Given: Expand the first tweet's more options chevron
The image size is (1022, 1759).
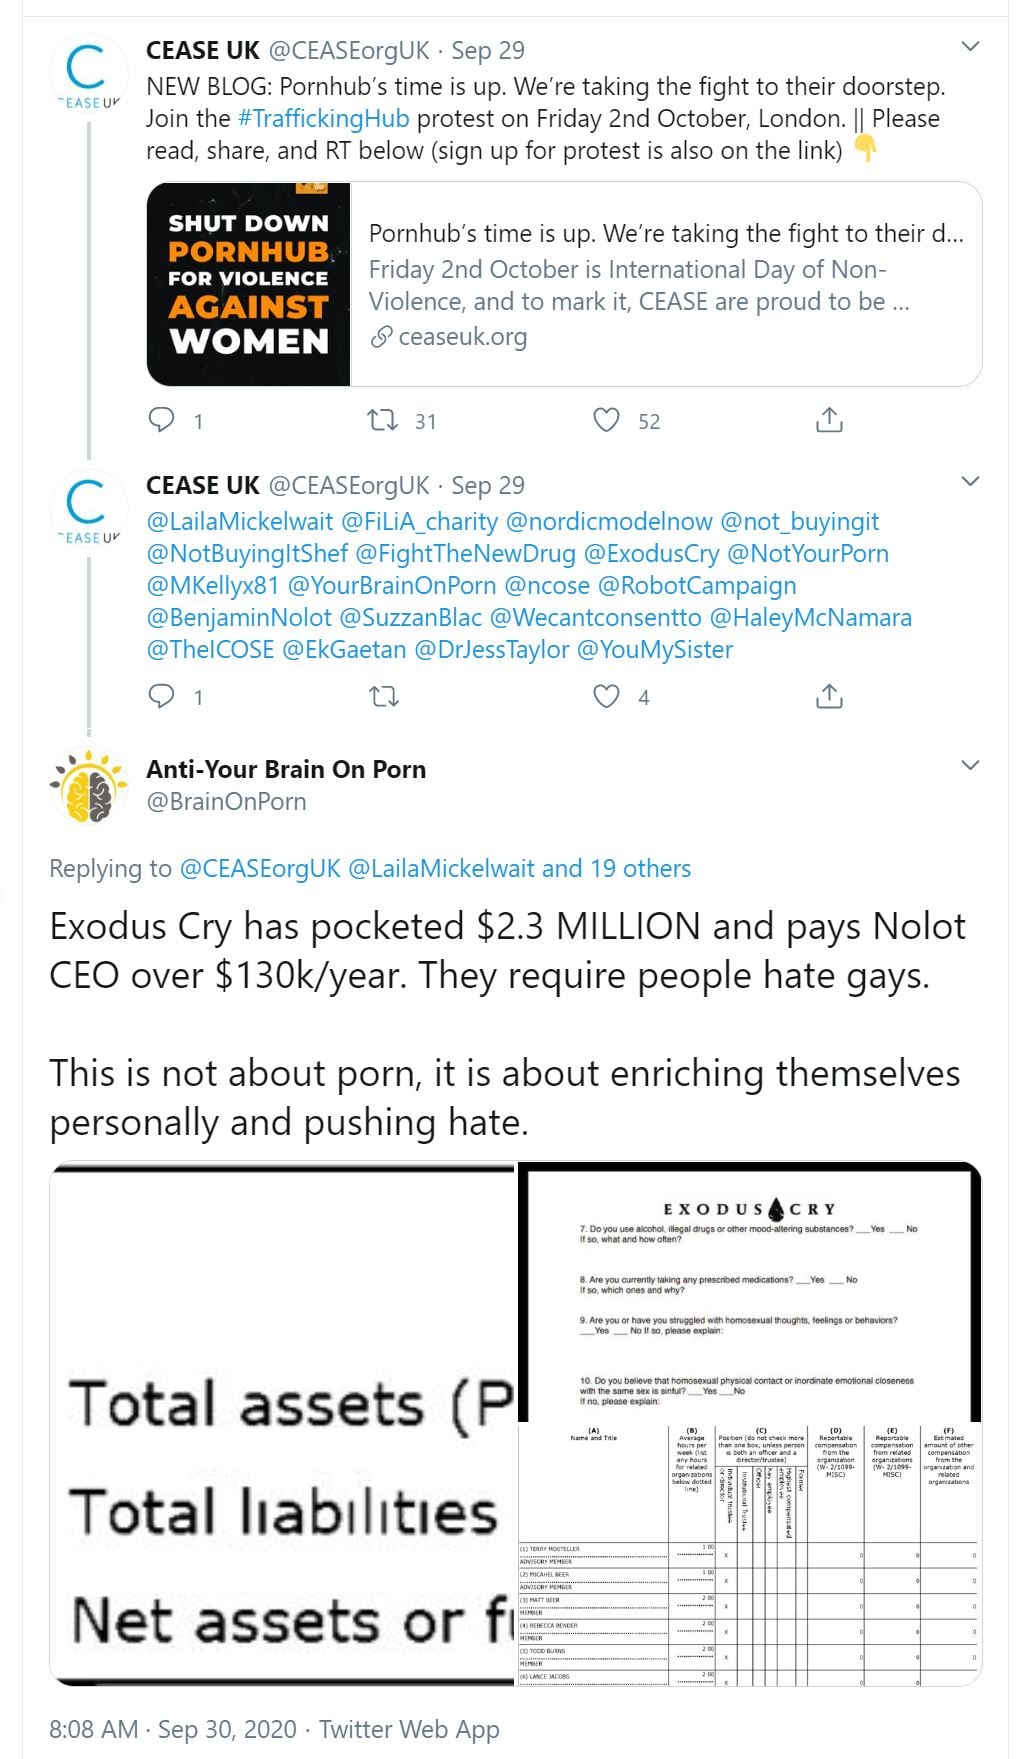Looking at the screenshot, I should pos(969,47).
